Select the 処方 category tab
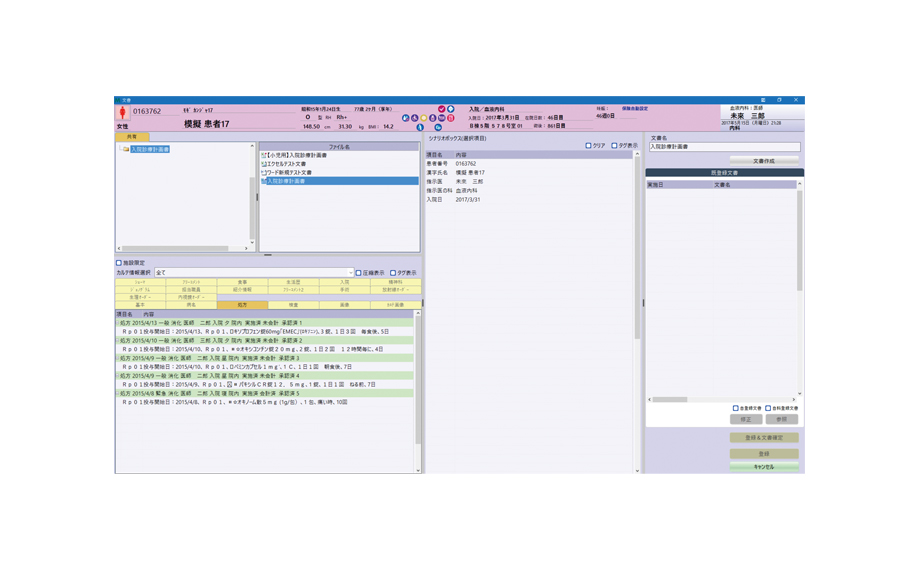The width and height of the screenshot is (920, 570). coord(242,305)
